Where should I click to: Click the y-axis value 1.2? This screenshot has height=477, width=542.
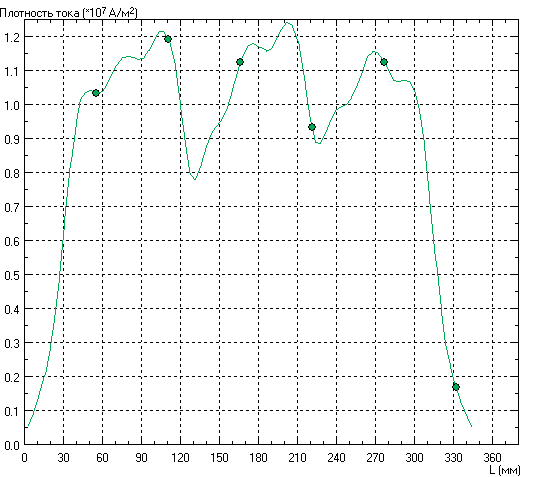pyautogui.click(x=12, y=37)
